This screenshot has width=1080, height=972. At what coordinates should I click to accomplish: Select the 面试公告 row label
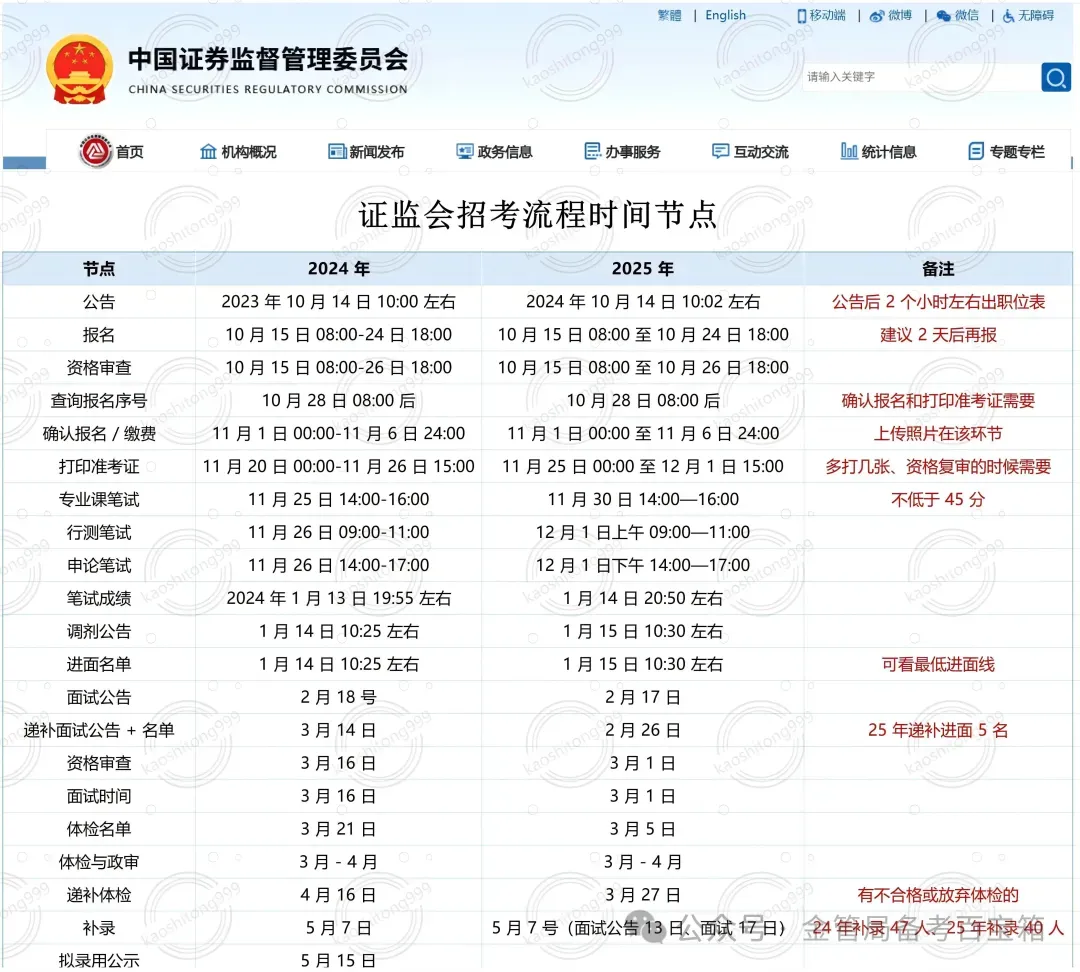[99, 698]
